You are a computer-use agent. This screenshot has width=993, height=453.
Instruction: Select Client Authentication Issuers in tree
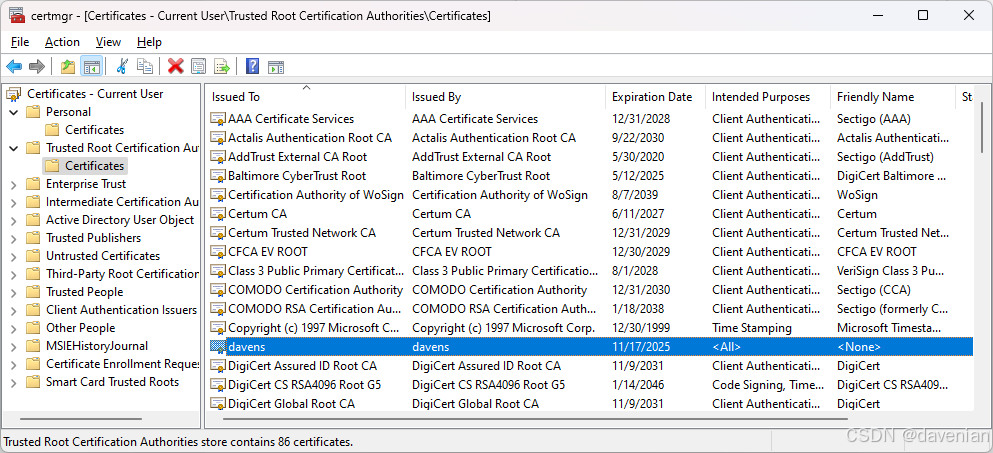121,310
